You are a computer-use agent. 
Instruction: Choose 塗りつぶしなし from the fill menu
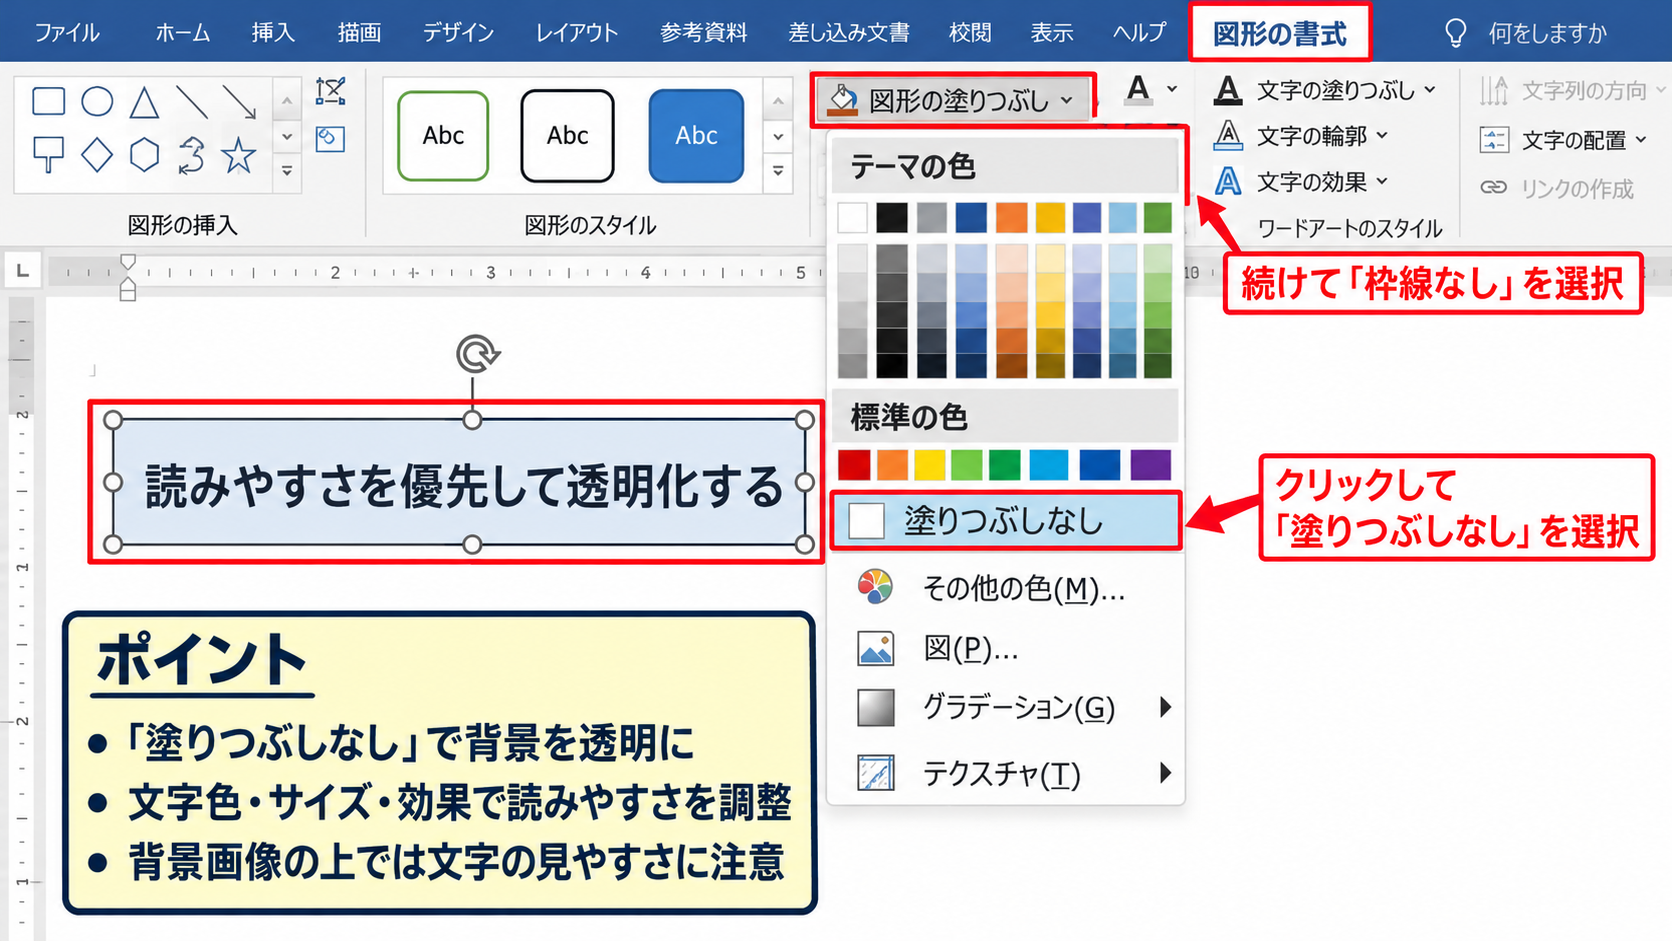(1005, 521)
